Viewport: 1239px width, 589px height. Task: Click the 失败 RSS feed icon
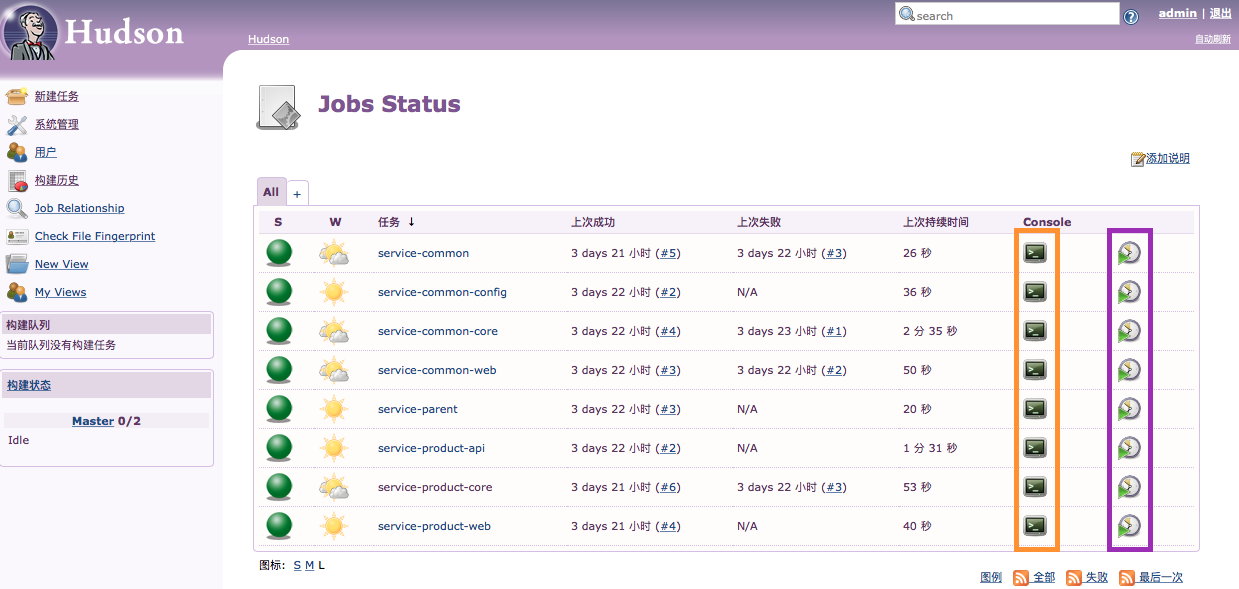point(1074,577)
